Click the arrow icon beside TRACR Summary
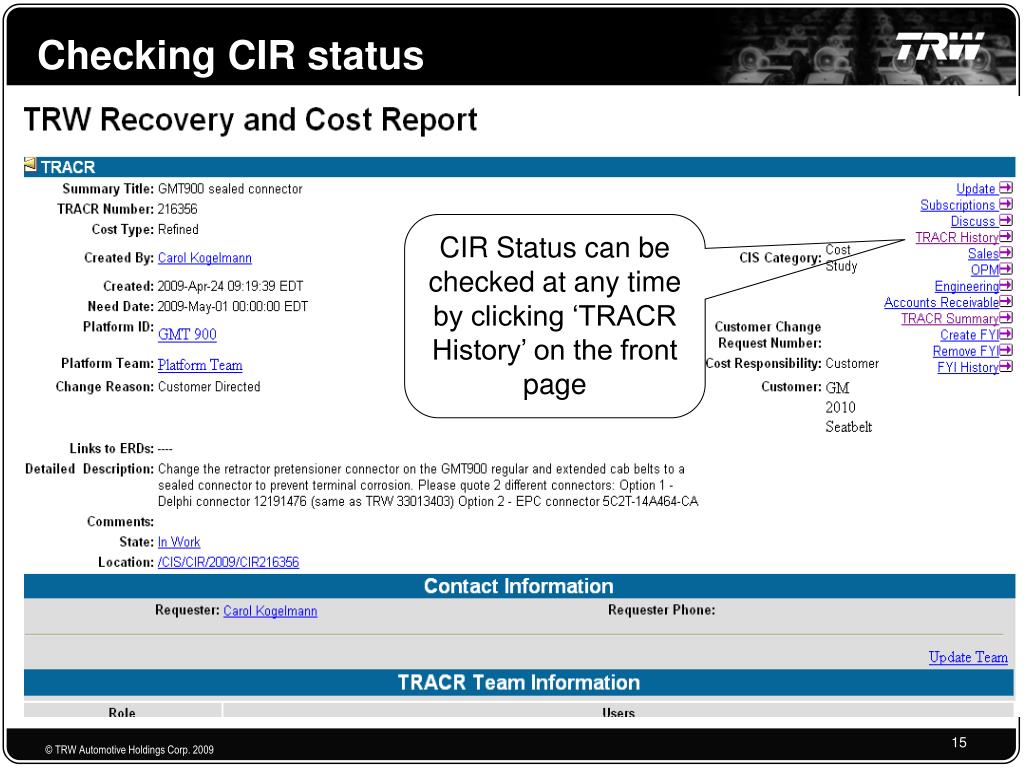Screen dimensions: 1024x768 point(1006,318)
